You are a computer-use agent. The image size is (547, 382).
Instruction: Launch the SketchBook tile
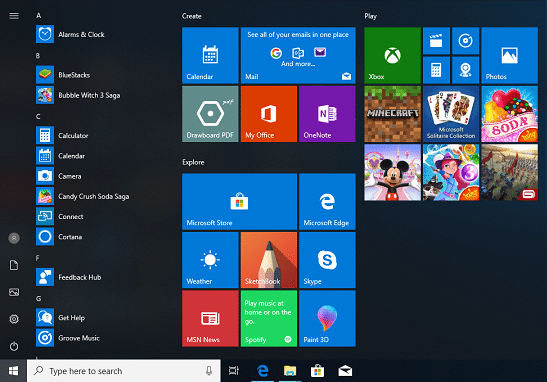tap(269, 260)
